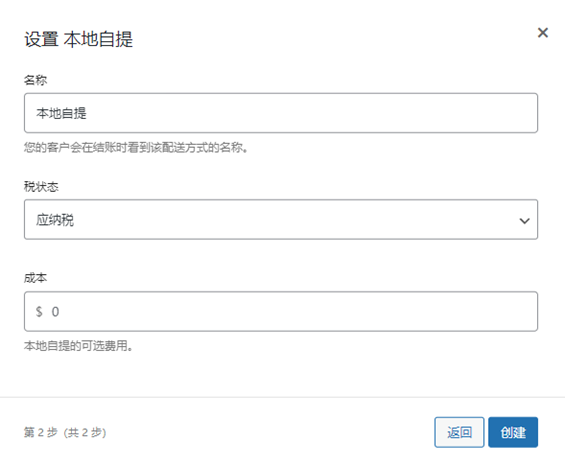Click the 0 value in cost field
The image size is (565, 465).
click(x=55, y=311)
